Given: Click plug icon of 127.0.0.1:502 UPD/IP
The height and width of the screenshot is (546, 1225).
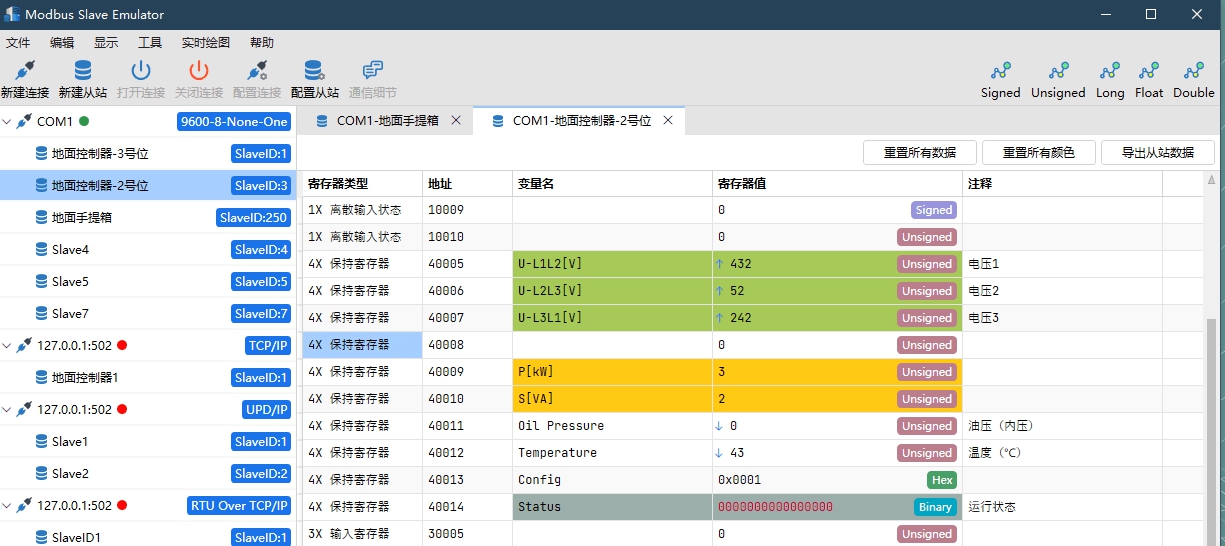Looking at the screenshot, I should coord(24,409).
